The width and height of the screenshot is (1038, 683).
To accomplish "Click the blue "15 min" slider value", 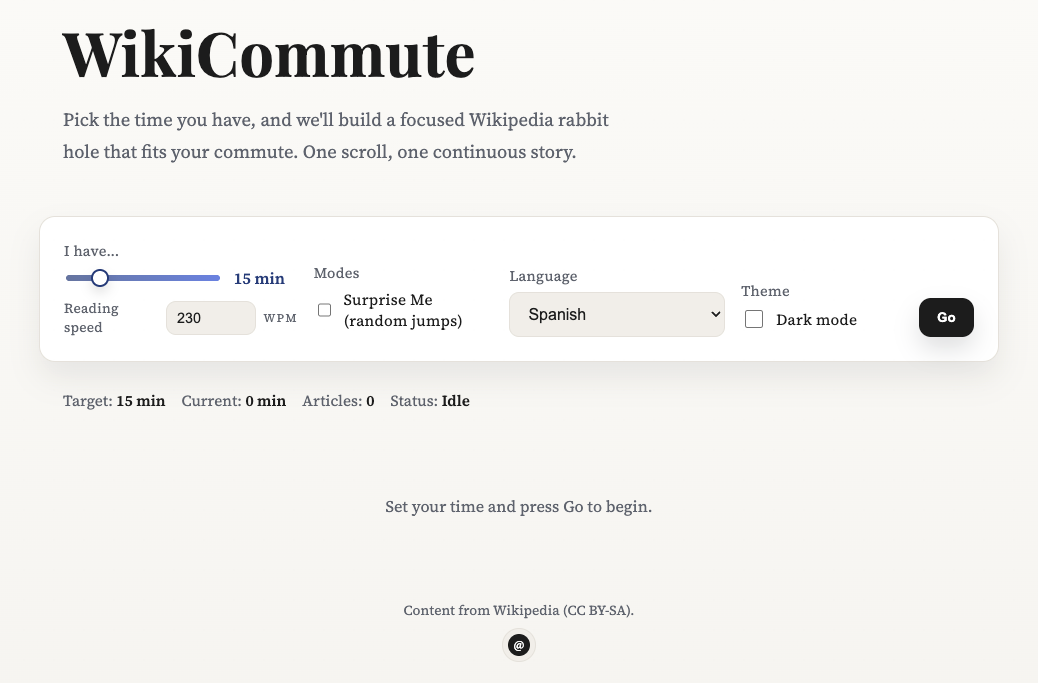I will click(259, 279).
